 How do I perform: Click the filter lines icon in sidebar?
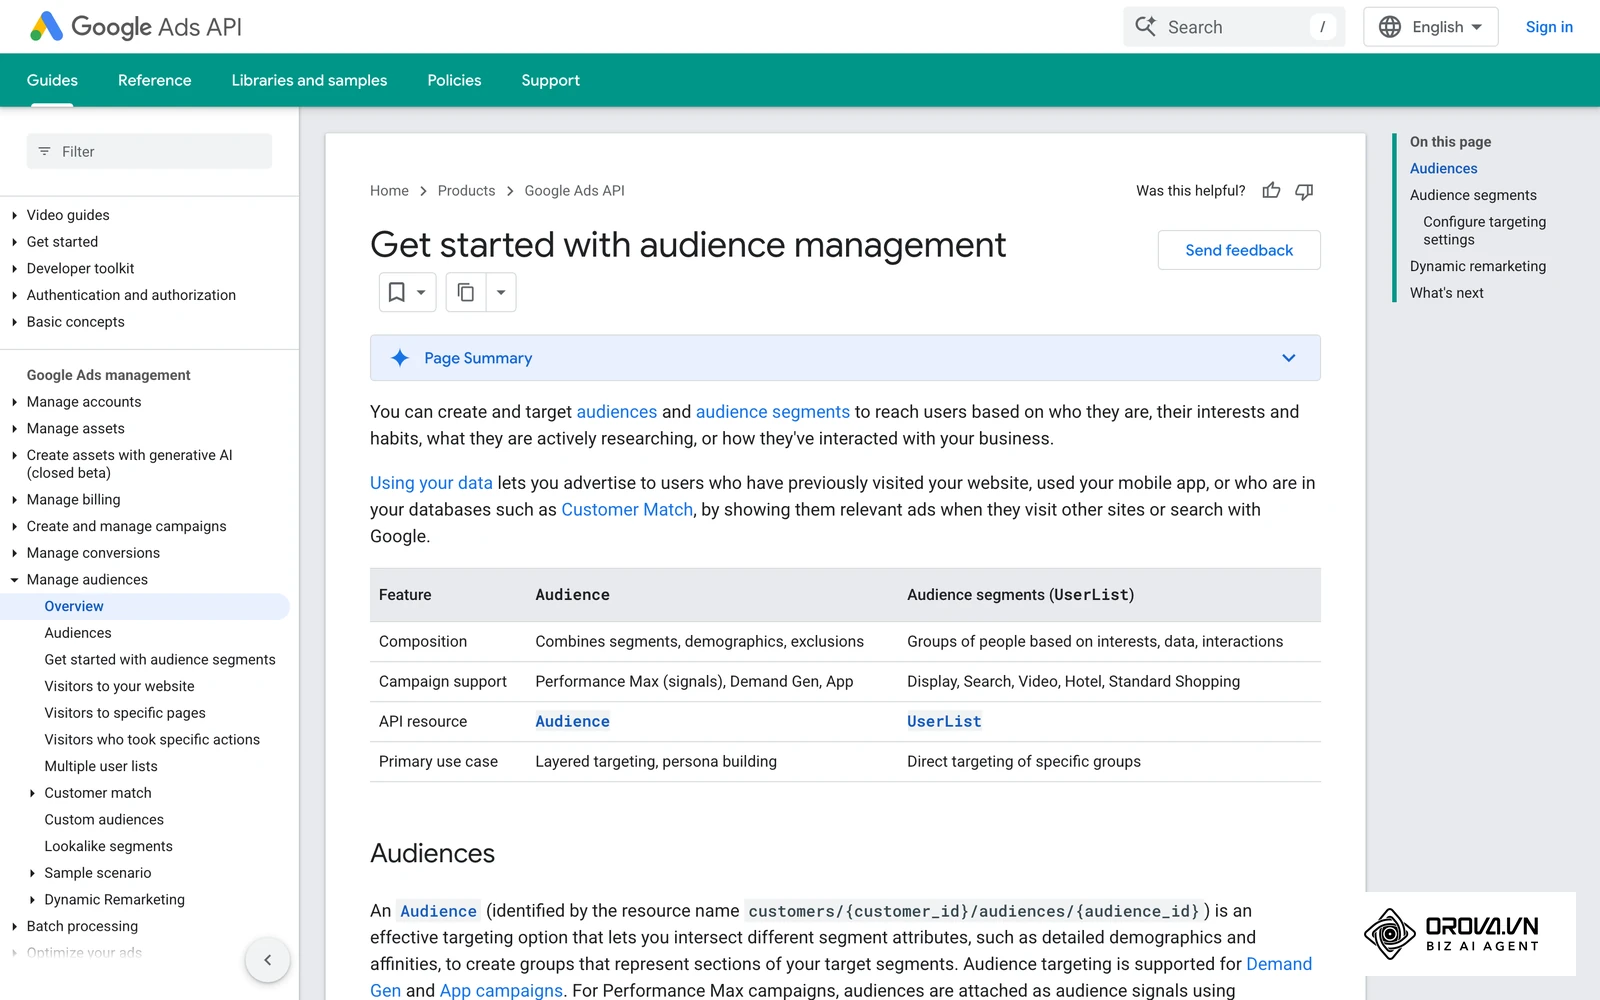pos(44,151)
